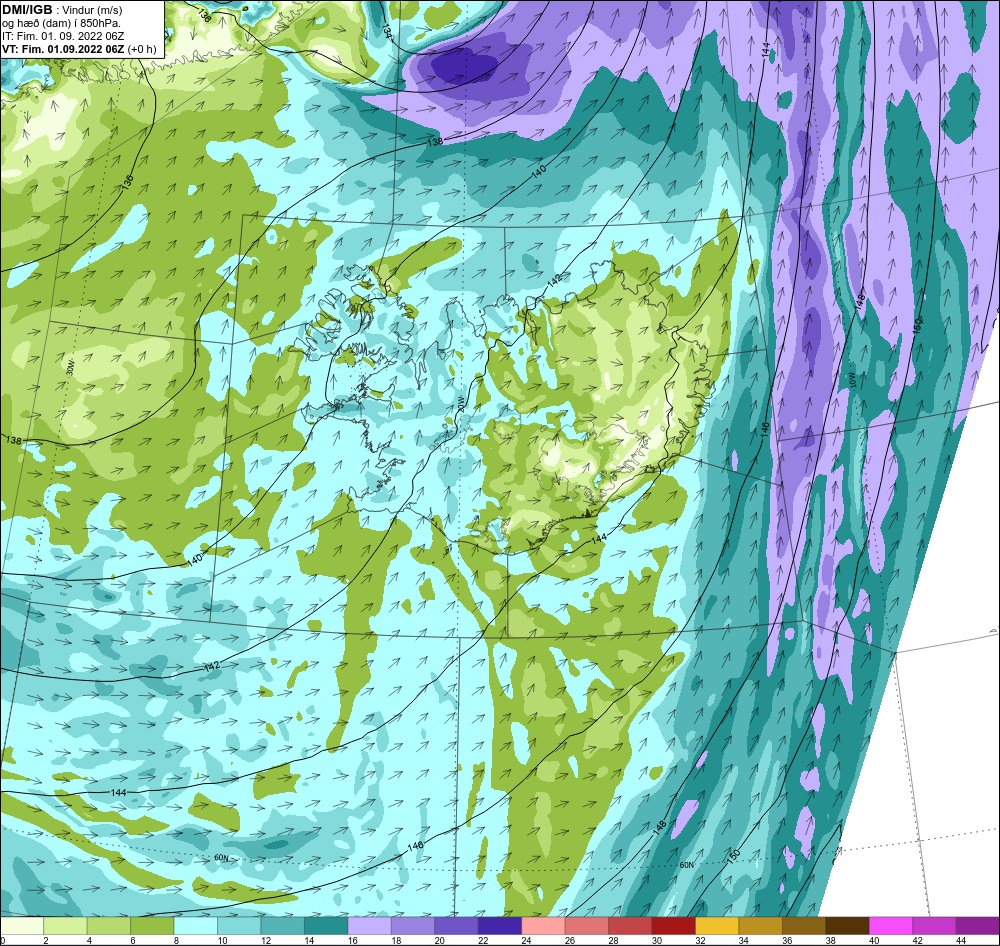1000x946 pixels.
Task: Click the 34–36 m/s gold legend swatch
Action: (x=760, y=926)
